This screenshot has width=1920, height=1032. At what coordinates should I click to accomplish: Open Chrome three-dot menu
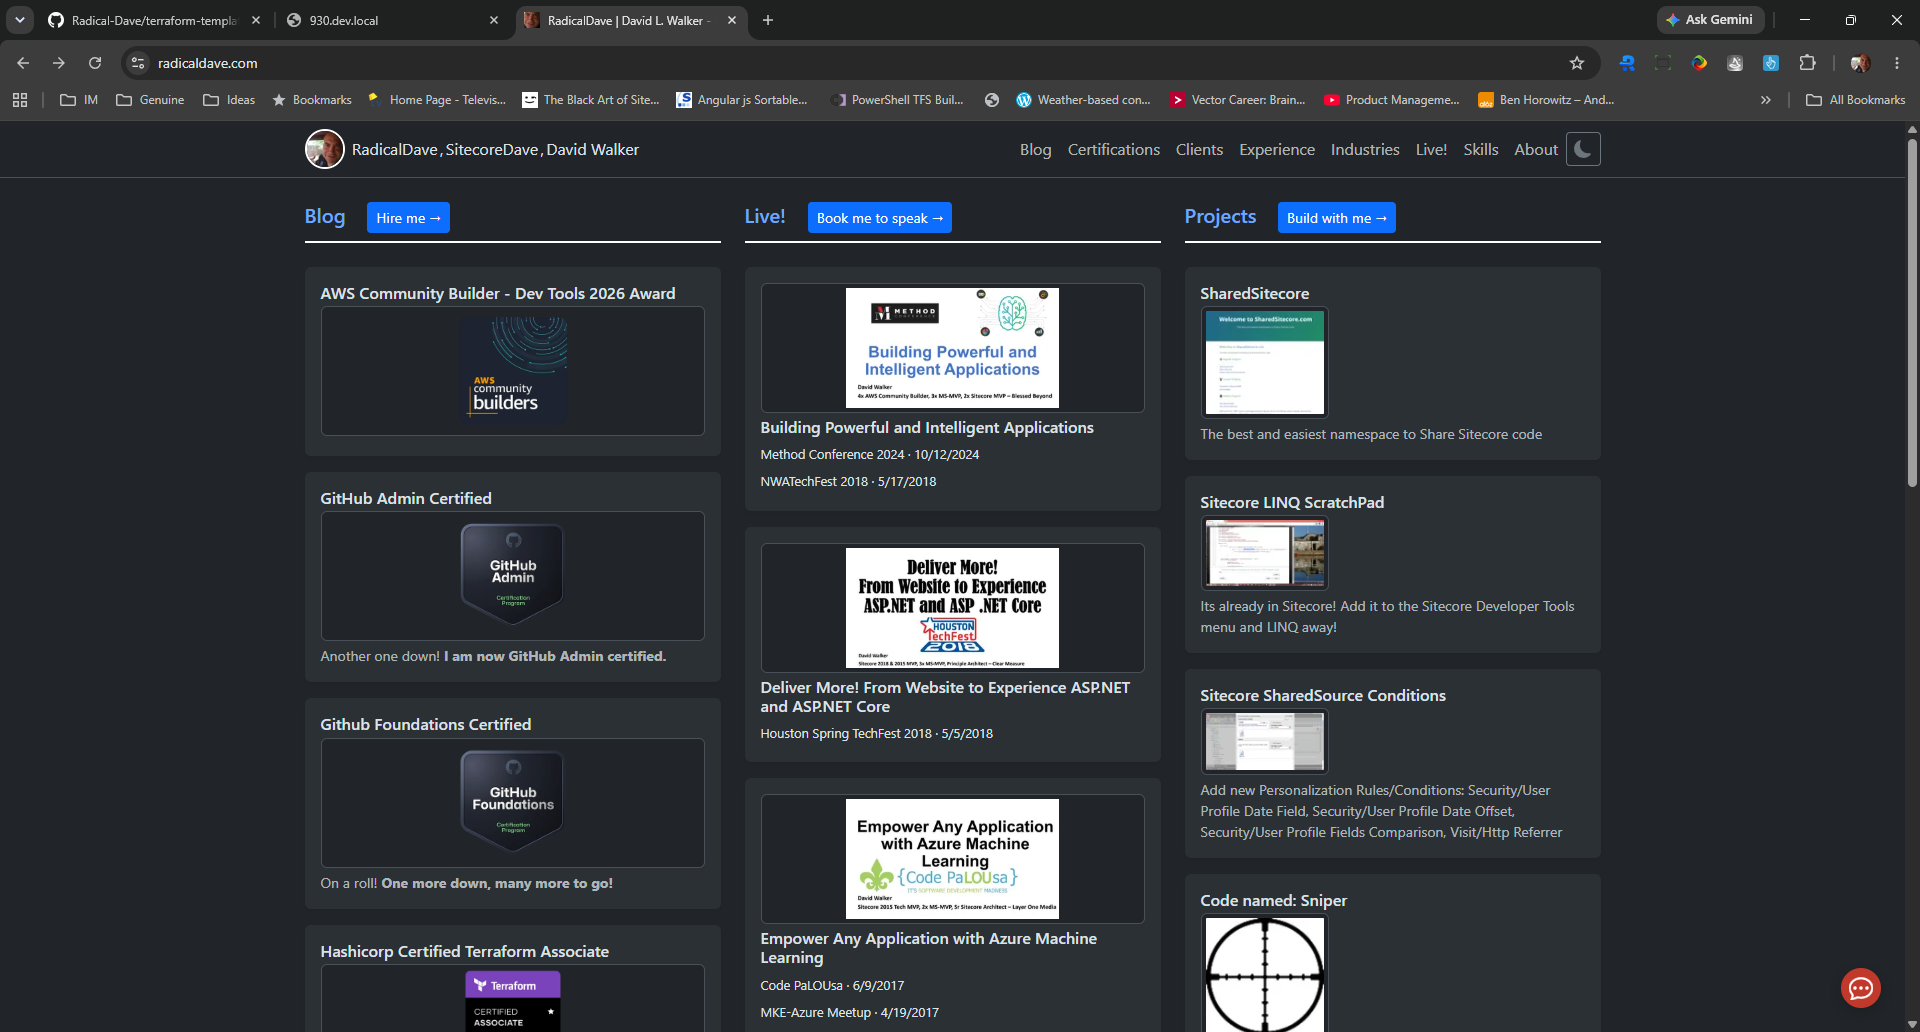pyautogui.click(x=1897, y=63)
